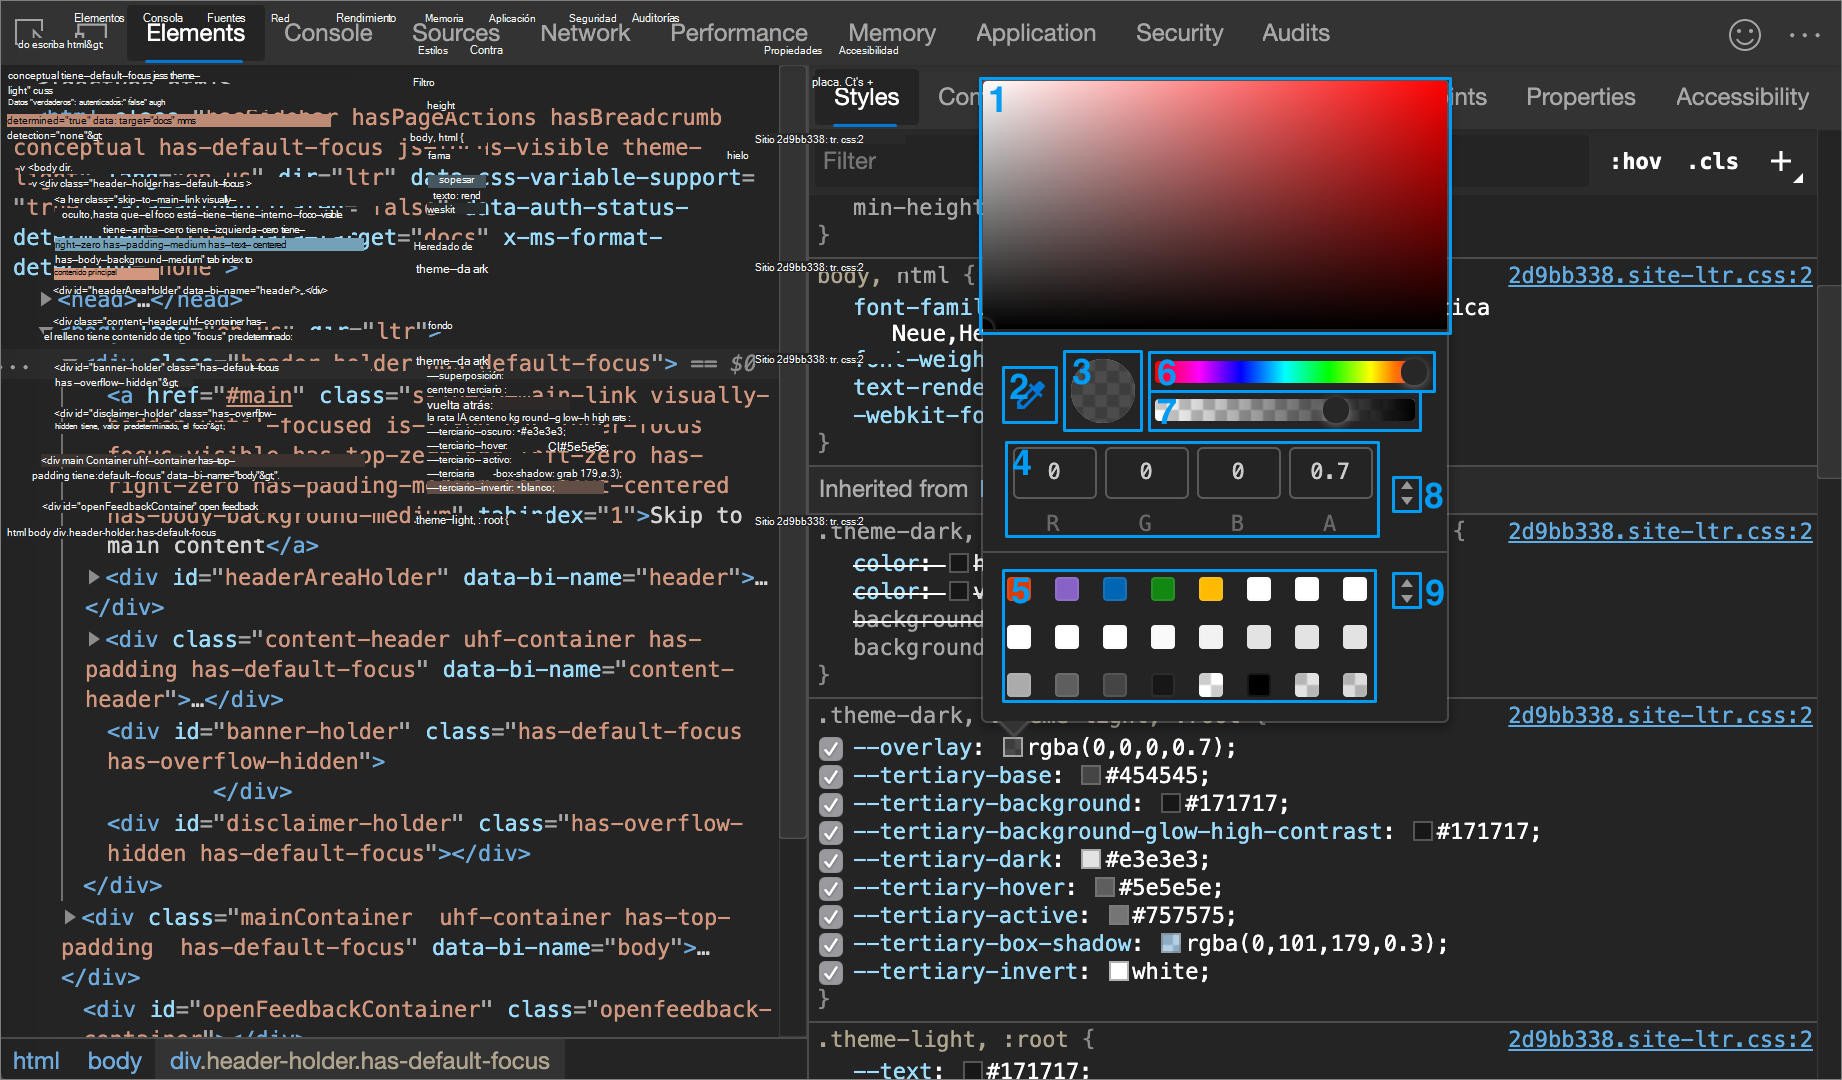Open the Send feedback smiley icon
The width and height of the screenshot is (1842, 1080).
pos(1744,34)
